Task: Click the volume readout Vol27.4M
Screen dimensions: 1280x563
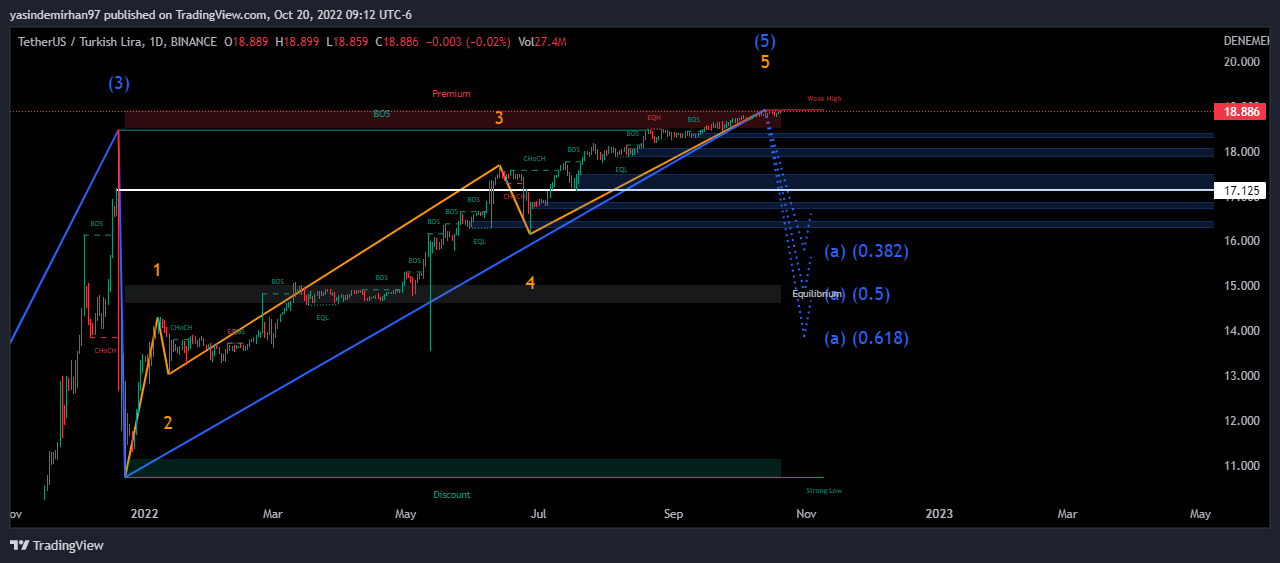Action: [543, 42]
